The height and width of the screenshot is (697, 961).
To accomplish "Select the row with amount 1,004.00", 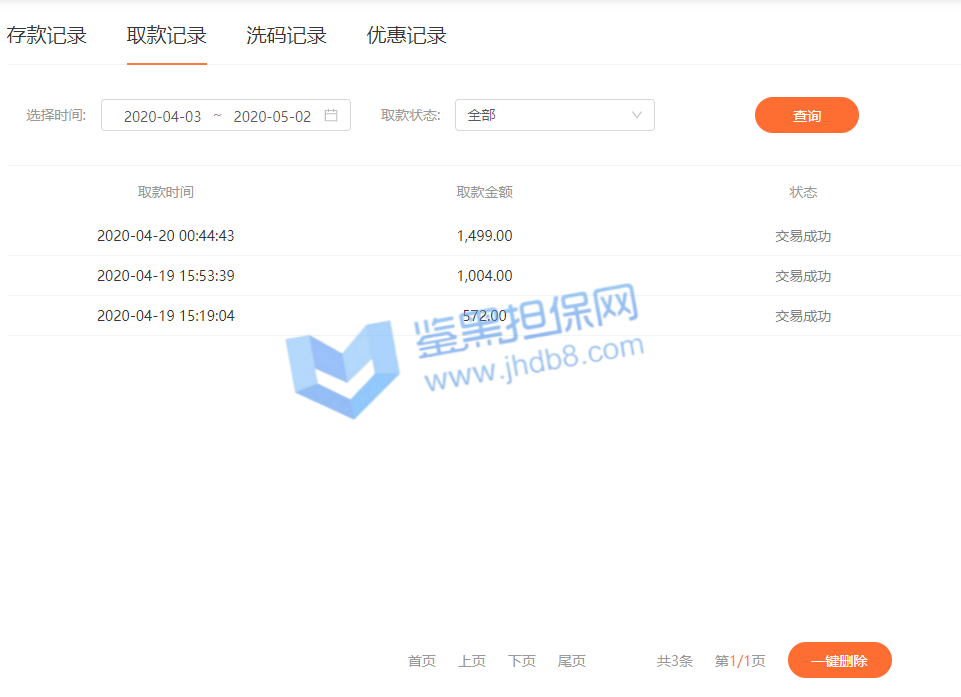I will (x=484, y=276).
